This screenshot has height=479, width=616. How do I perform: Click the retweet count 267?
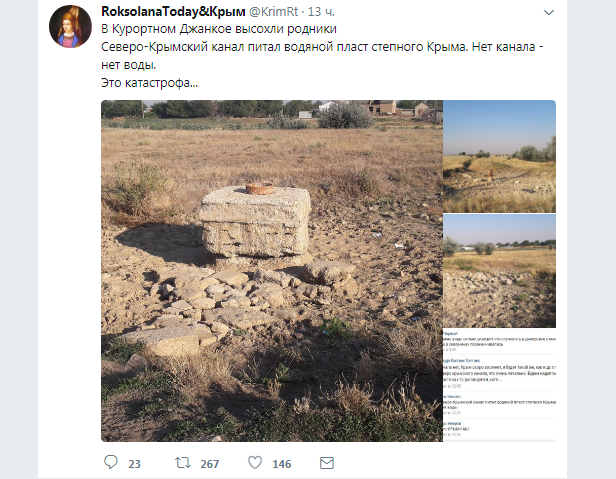coord(209,464)
